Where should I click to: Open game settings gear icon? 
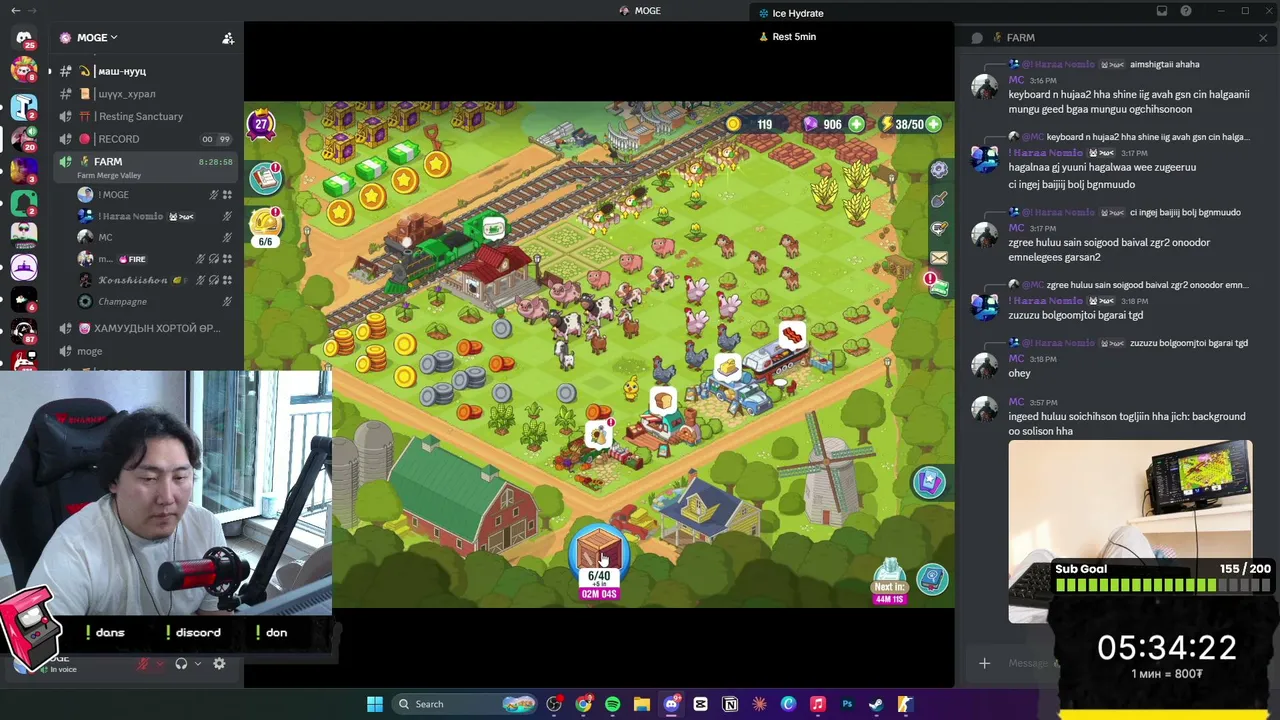[939, 170]
